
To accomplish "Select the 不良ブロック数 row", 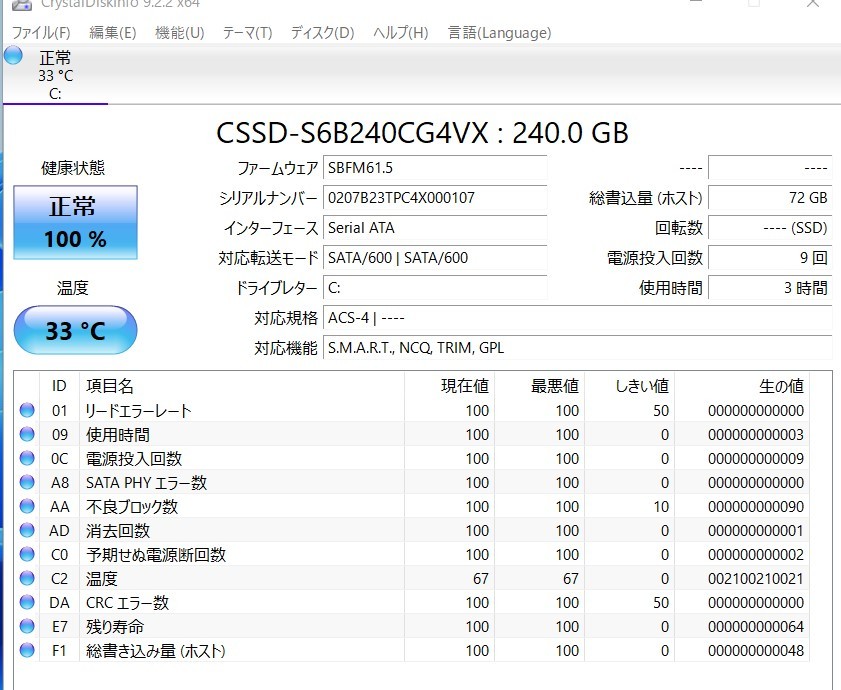I will [x=411, y=506].
